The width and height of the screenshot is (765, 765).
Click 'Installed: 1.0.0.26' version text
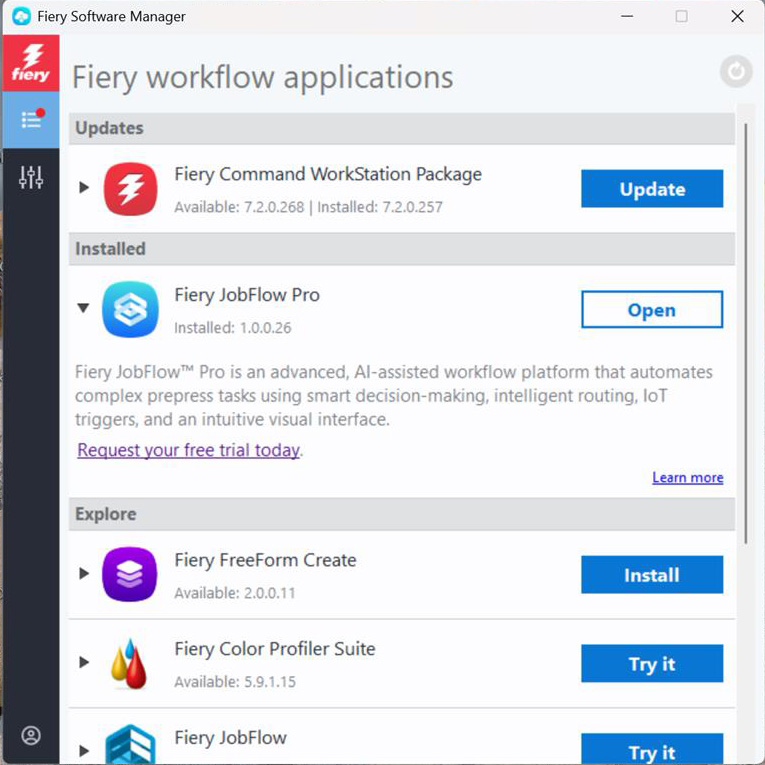click(x=233, y=328)
